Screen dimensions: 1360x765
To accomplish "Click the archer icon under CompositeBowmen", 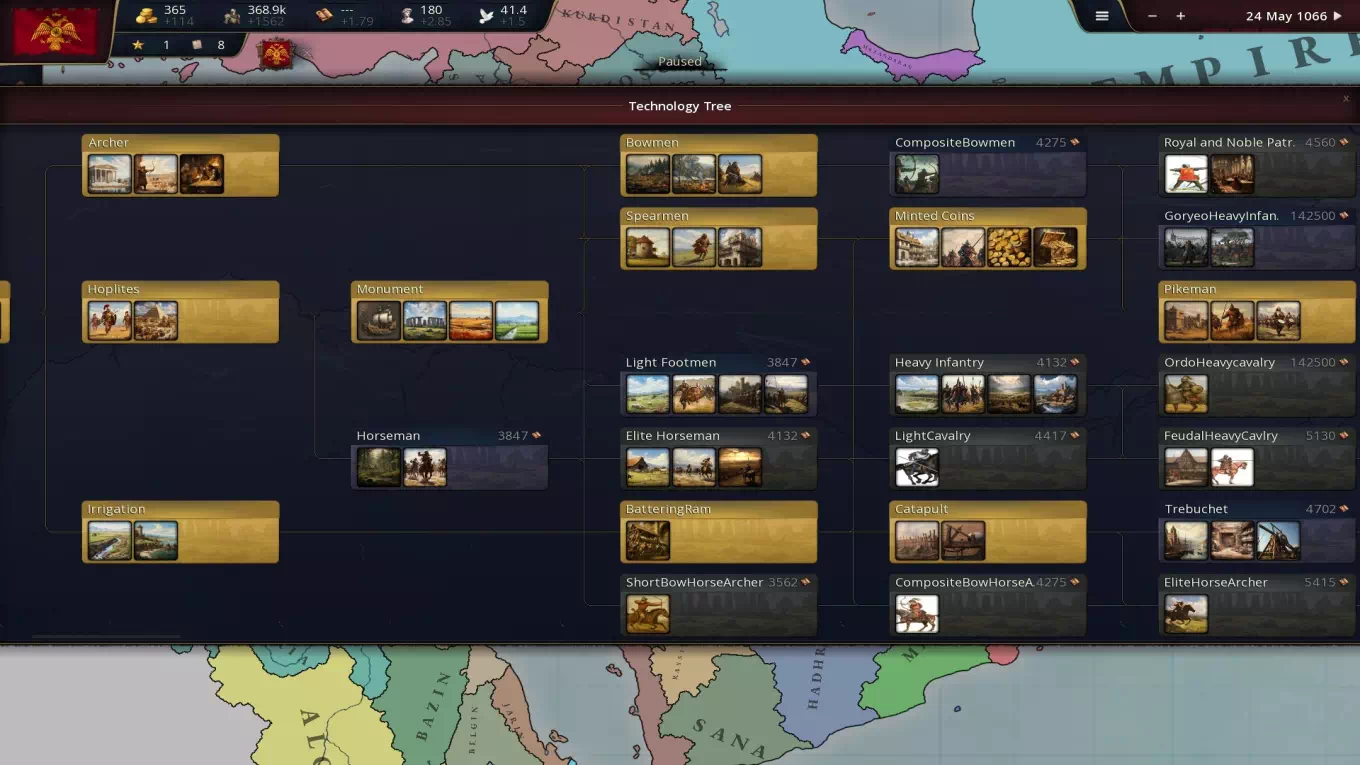I will [917, 174].
